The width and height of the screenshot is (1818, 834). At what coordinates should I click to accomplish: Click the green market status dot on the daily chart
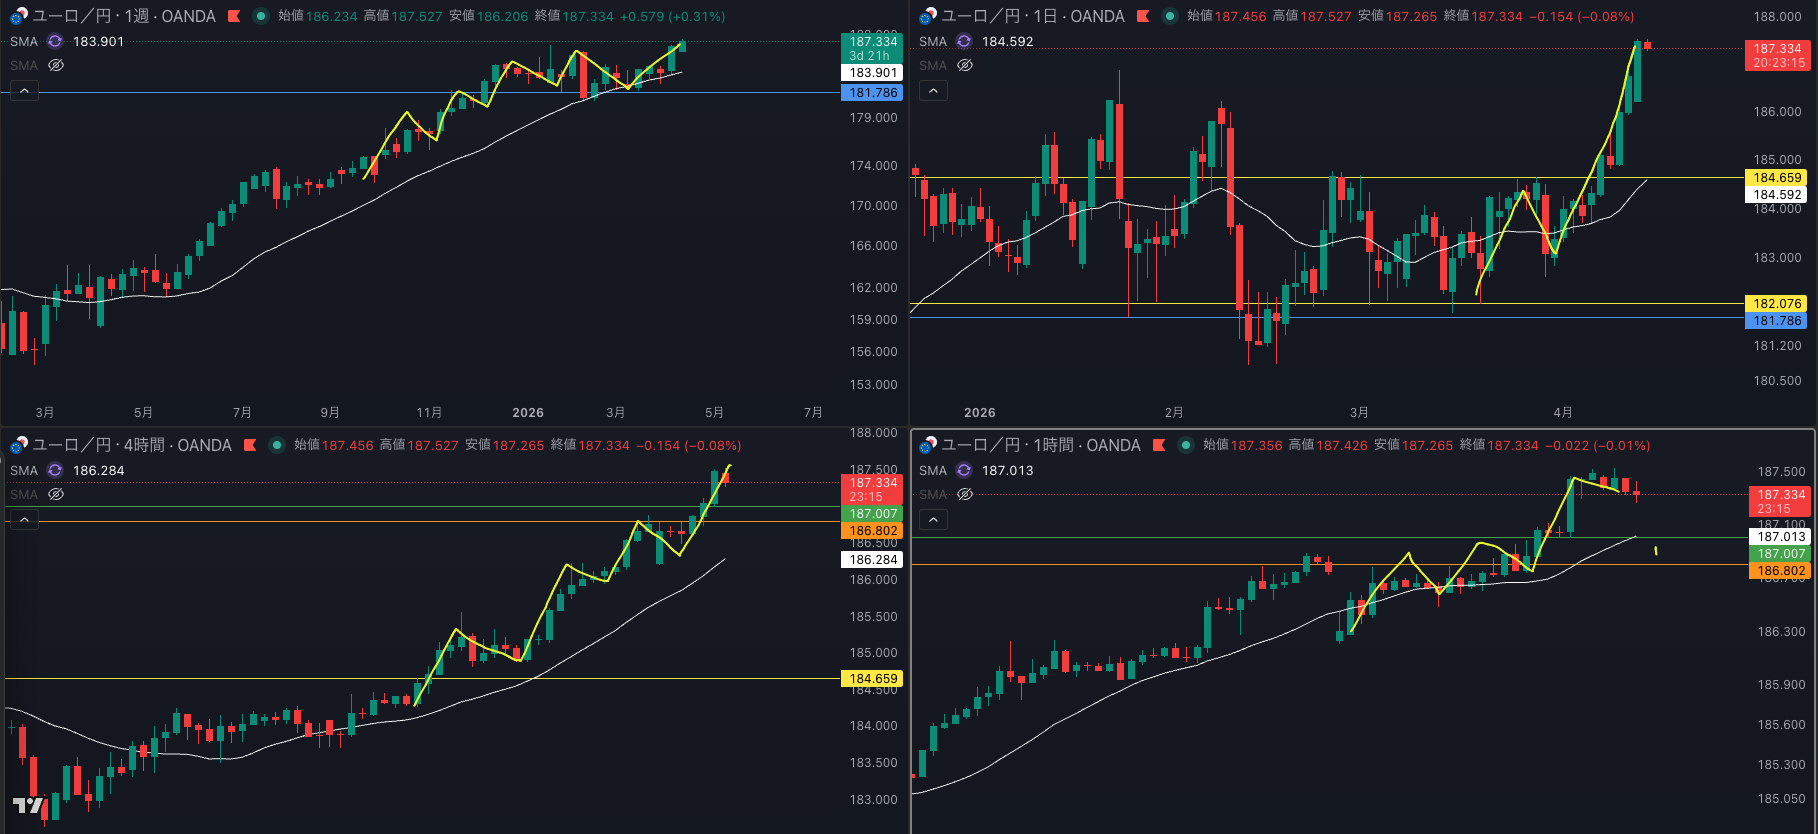[1169, 16]
